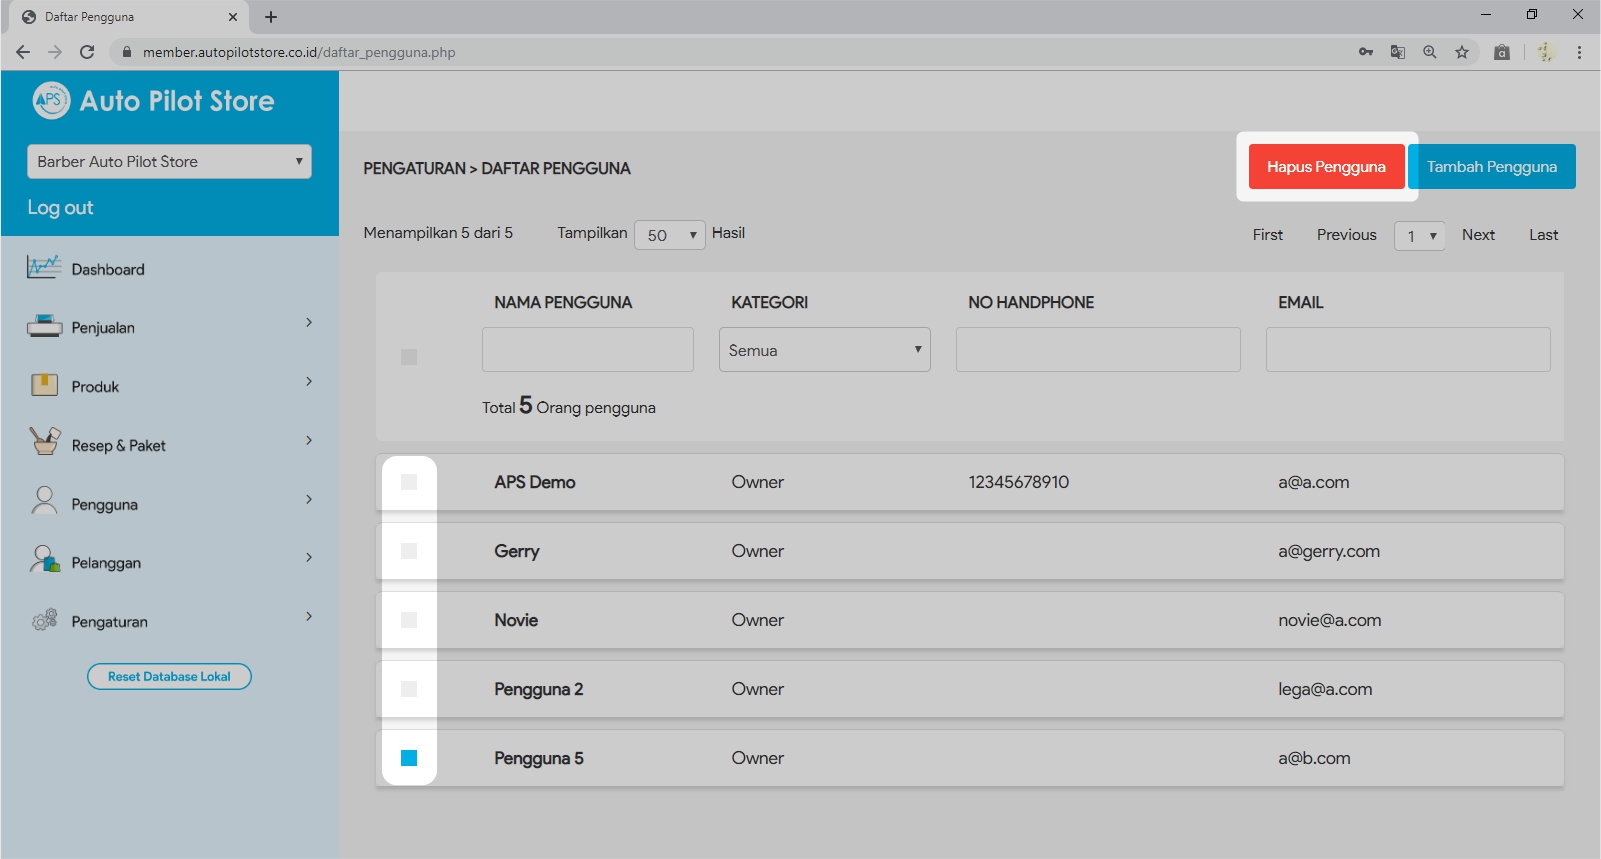
Task: Click the Pelanggan customer icon
Action: (x=44, y=560)
